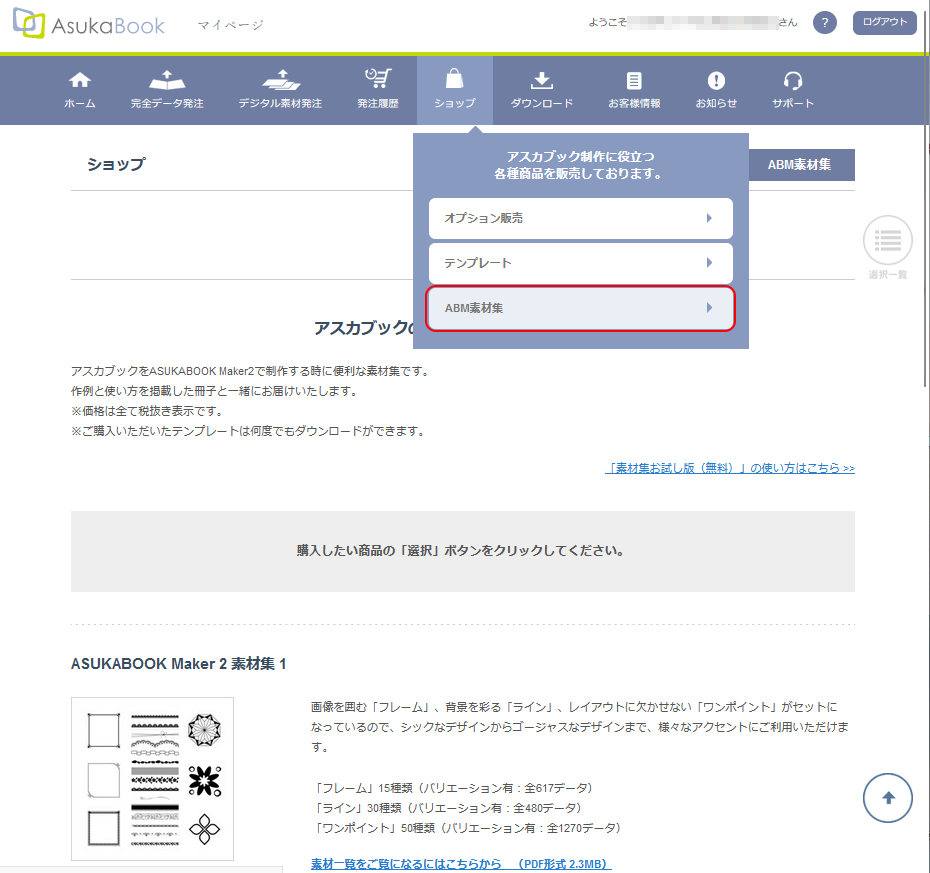The image size is (930, 873).
Task: Open 発注履歴 cart icon
Action: pyautogui.click(x=377, y=80)
